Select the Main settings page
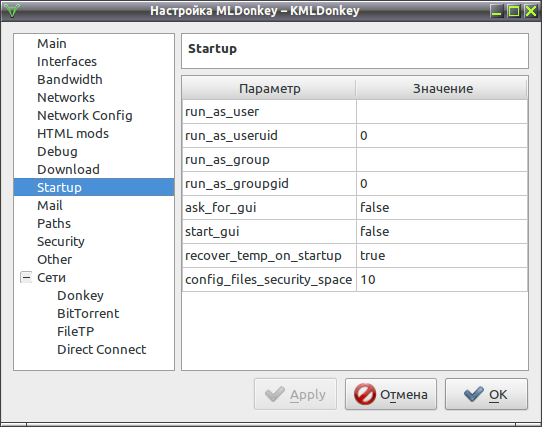The height and width of the screenshot is (427, 542). [52, 44]
